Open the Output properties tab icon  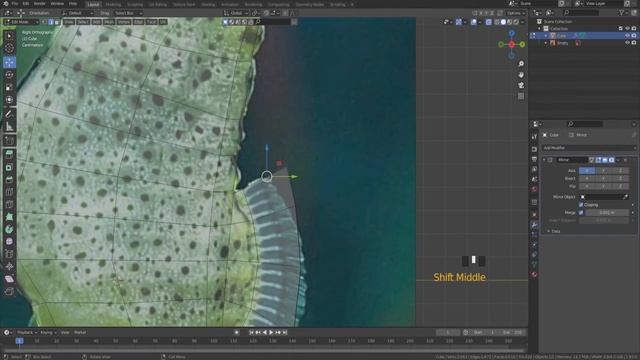coord(534,159)
